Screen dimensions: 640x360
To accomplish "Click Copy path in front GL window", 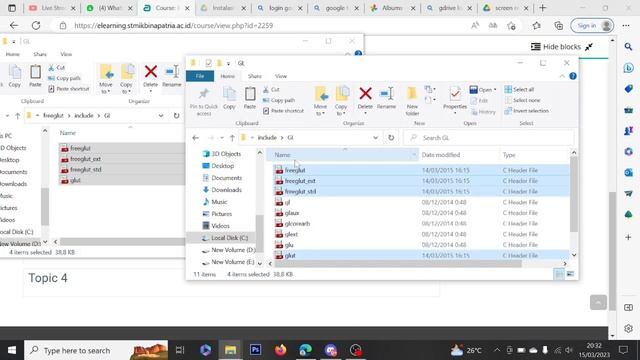I will [279, 100].
